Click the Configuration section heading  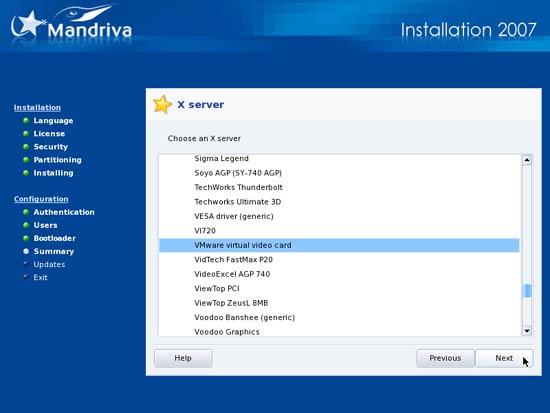click(x=41, y=199)
